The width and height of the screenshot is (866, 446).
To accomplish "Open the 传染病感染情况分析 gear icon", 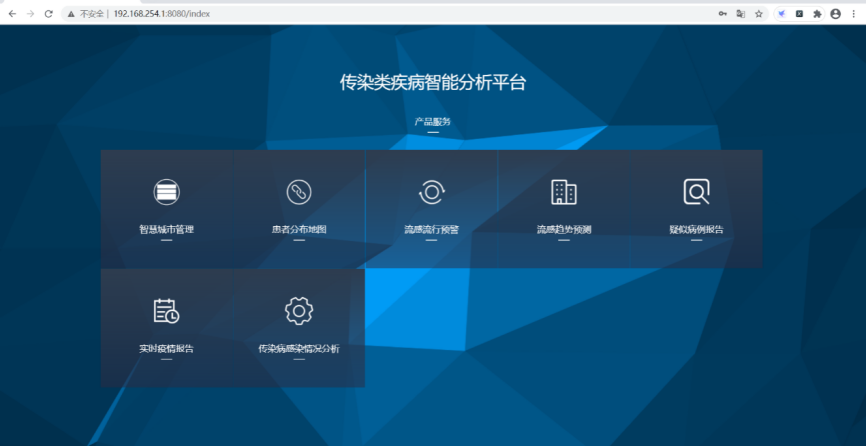I will 299,311.
